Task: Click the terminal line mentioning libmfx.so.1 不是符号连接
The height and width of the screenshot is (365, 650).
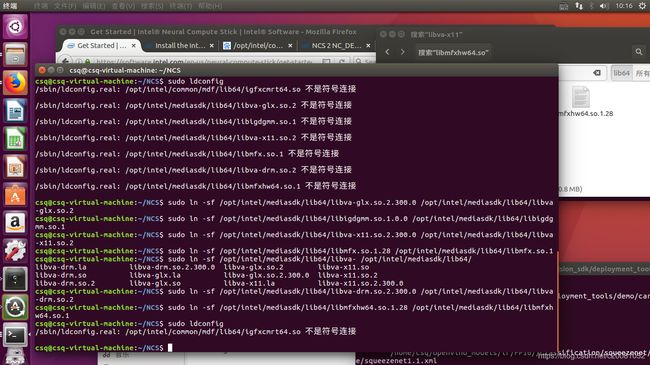Action: pos(187,154)
